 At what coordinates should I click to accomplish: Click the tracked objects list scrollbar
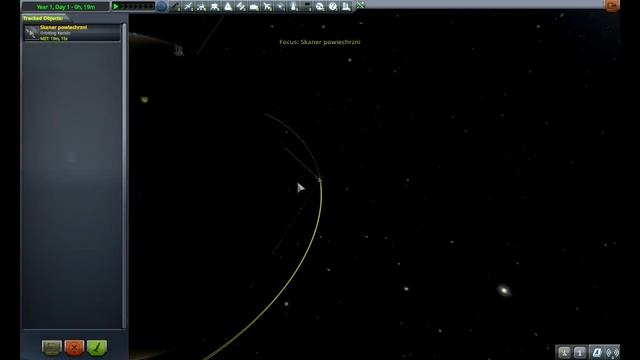click(124, 176)
